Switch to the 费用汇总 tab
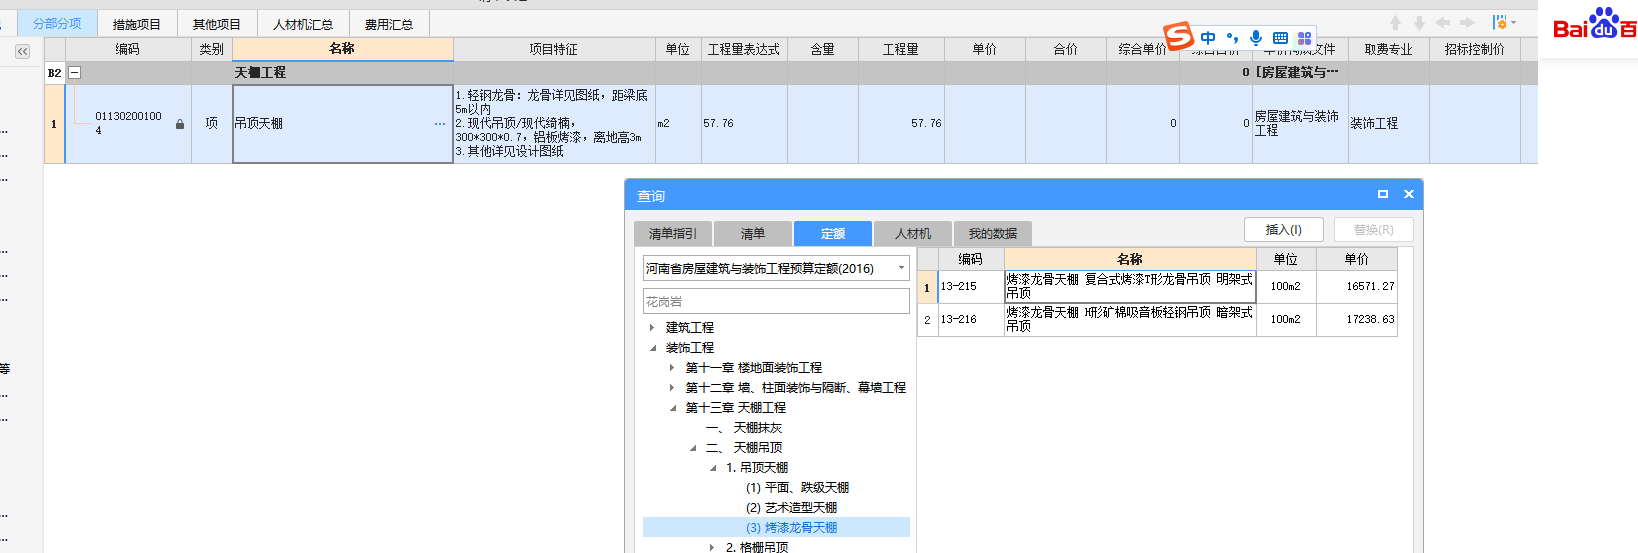The width and height of the screenshot is (1638, 553). tap(389, 24)
